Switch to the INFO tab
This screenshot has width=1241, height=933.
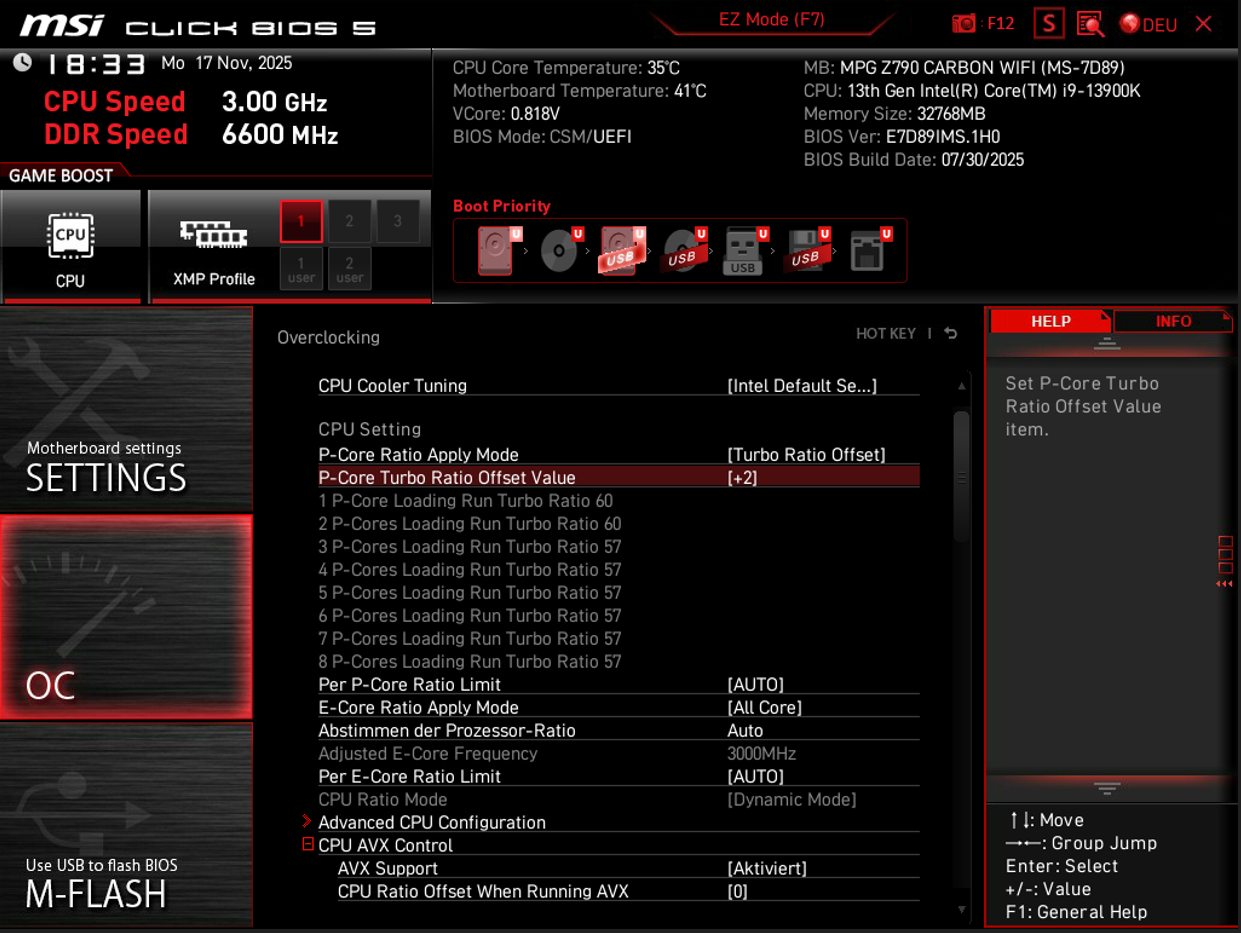(x=1173, y=321)
